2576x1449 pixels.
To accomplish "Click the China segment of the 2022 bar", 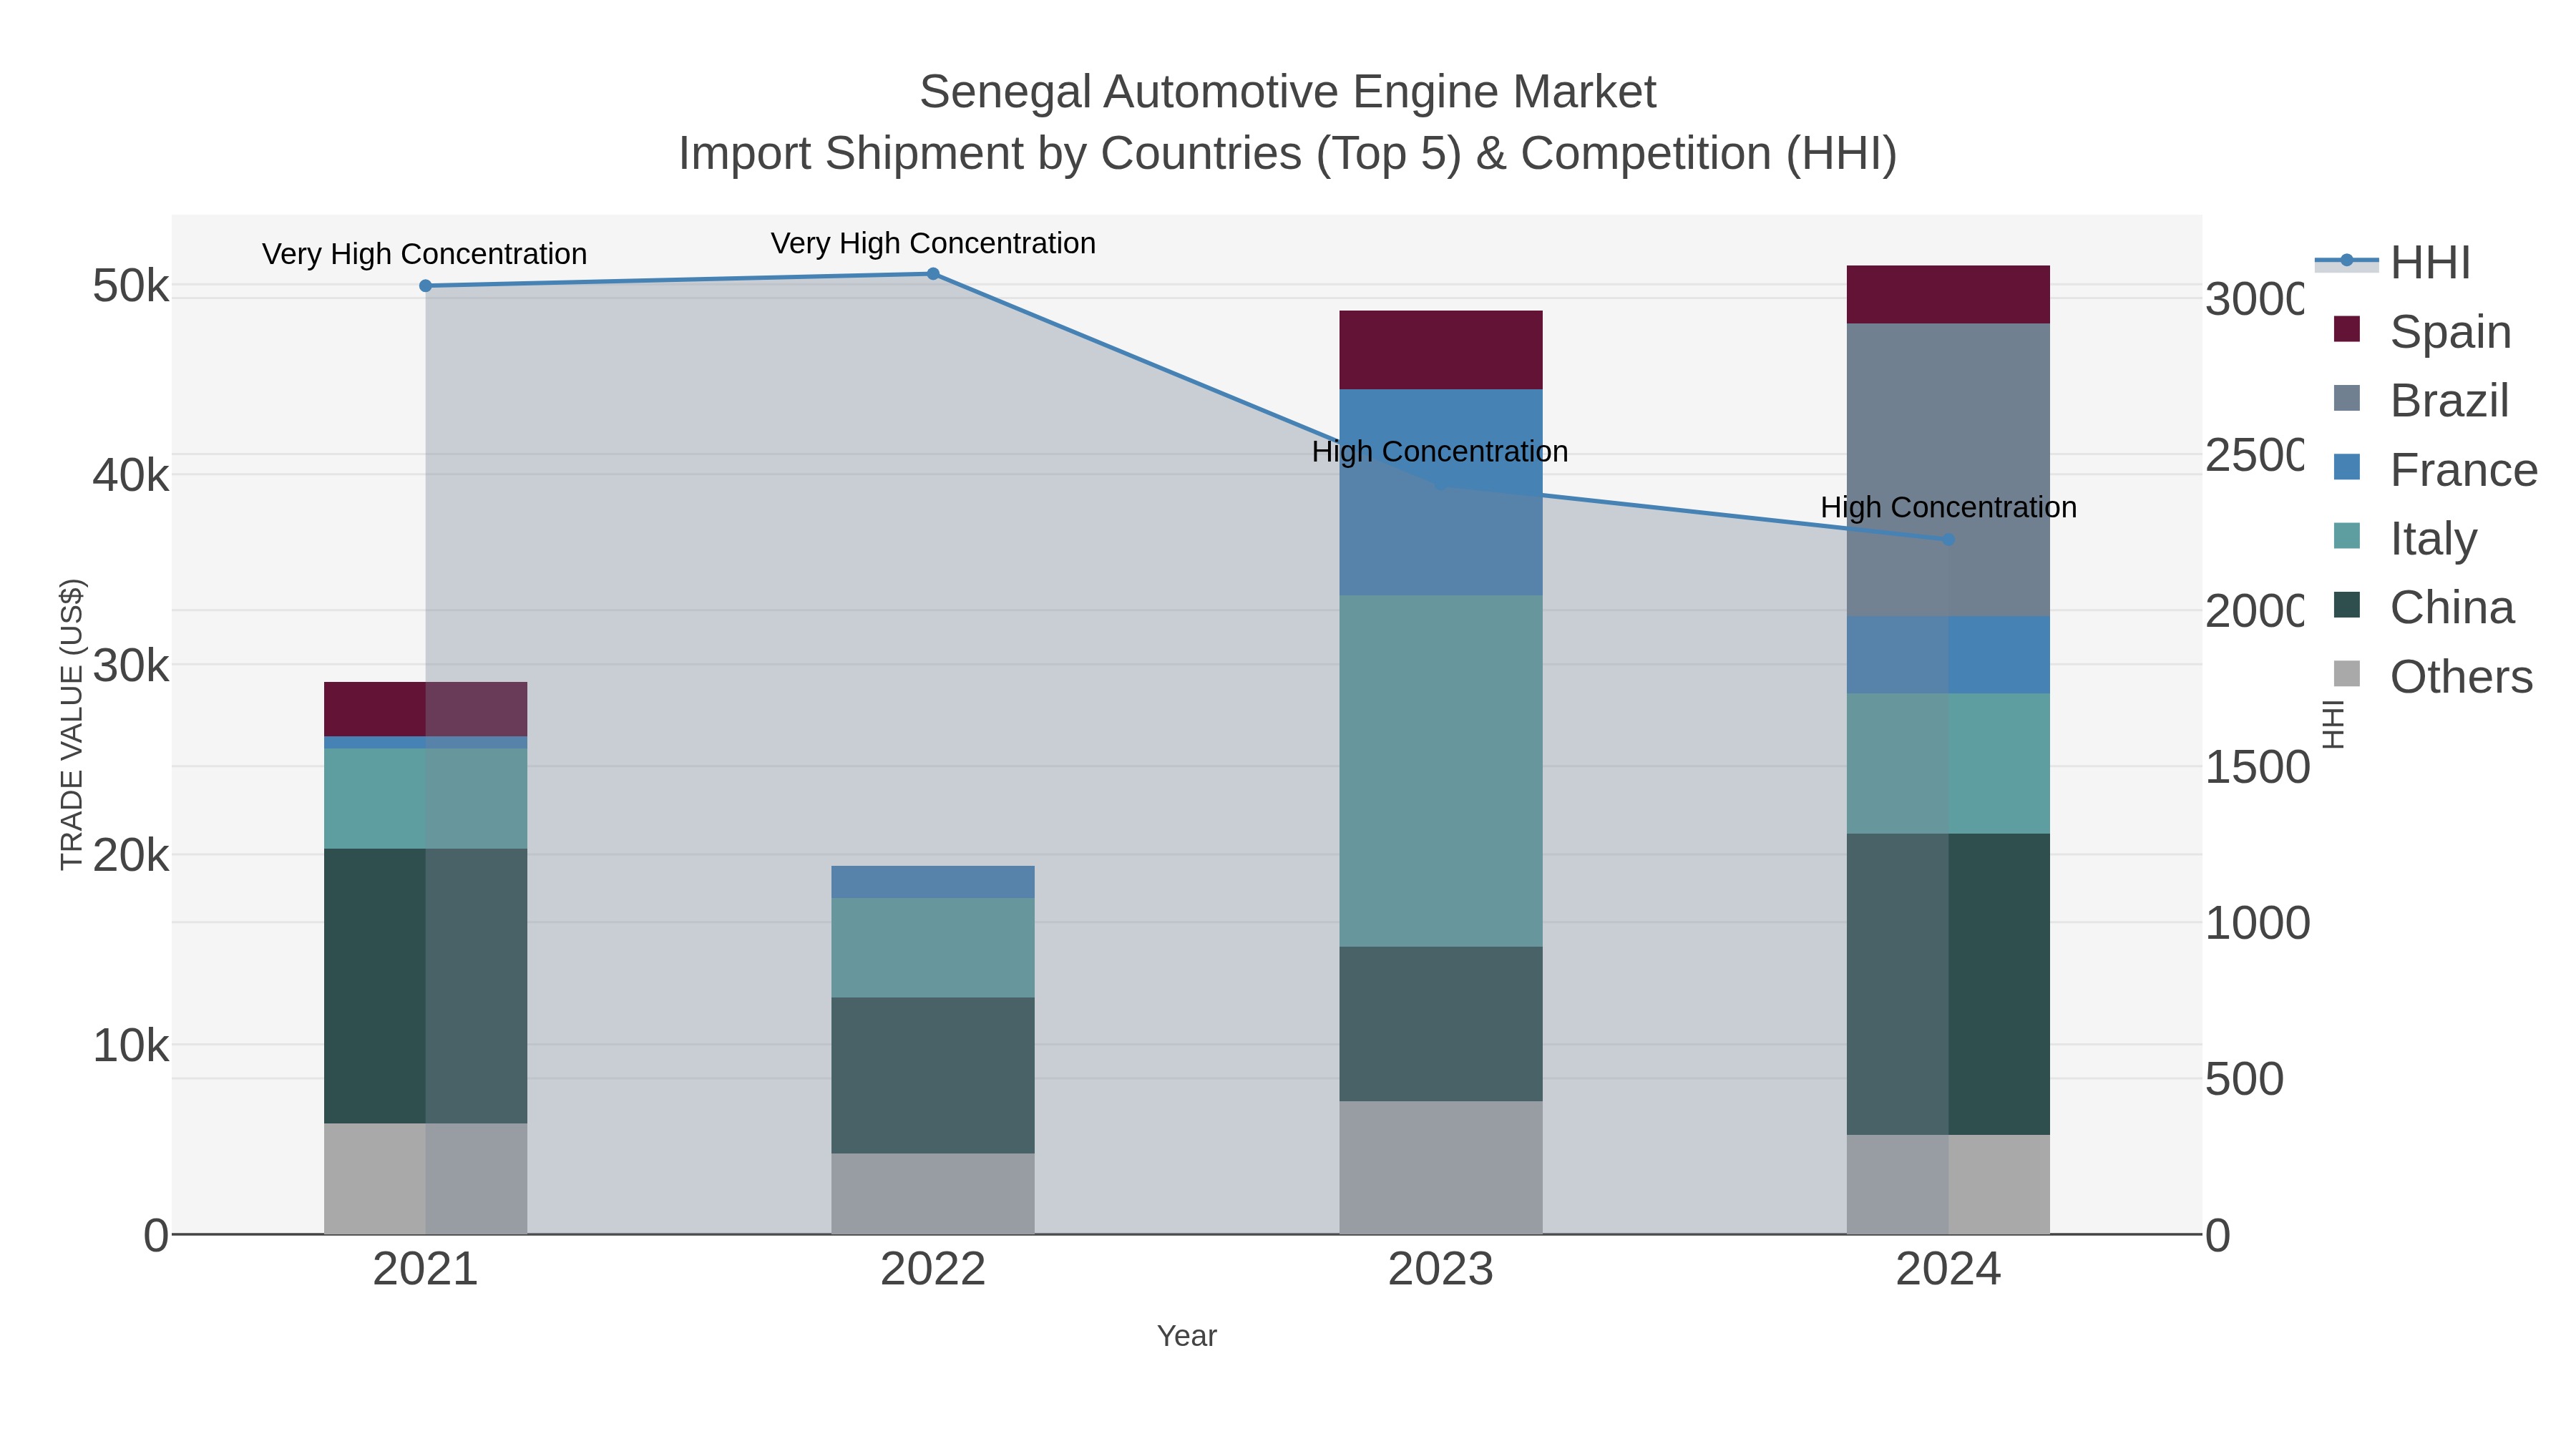I will pos(933,1076).
